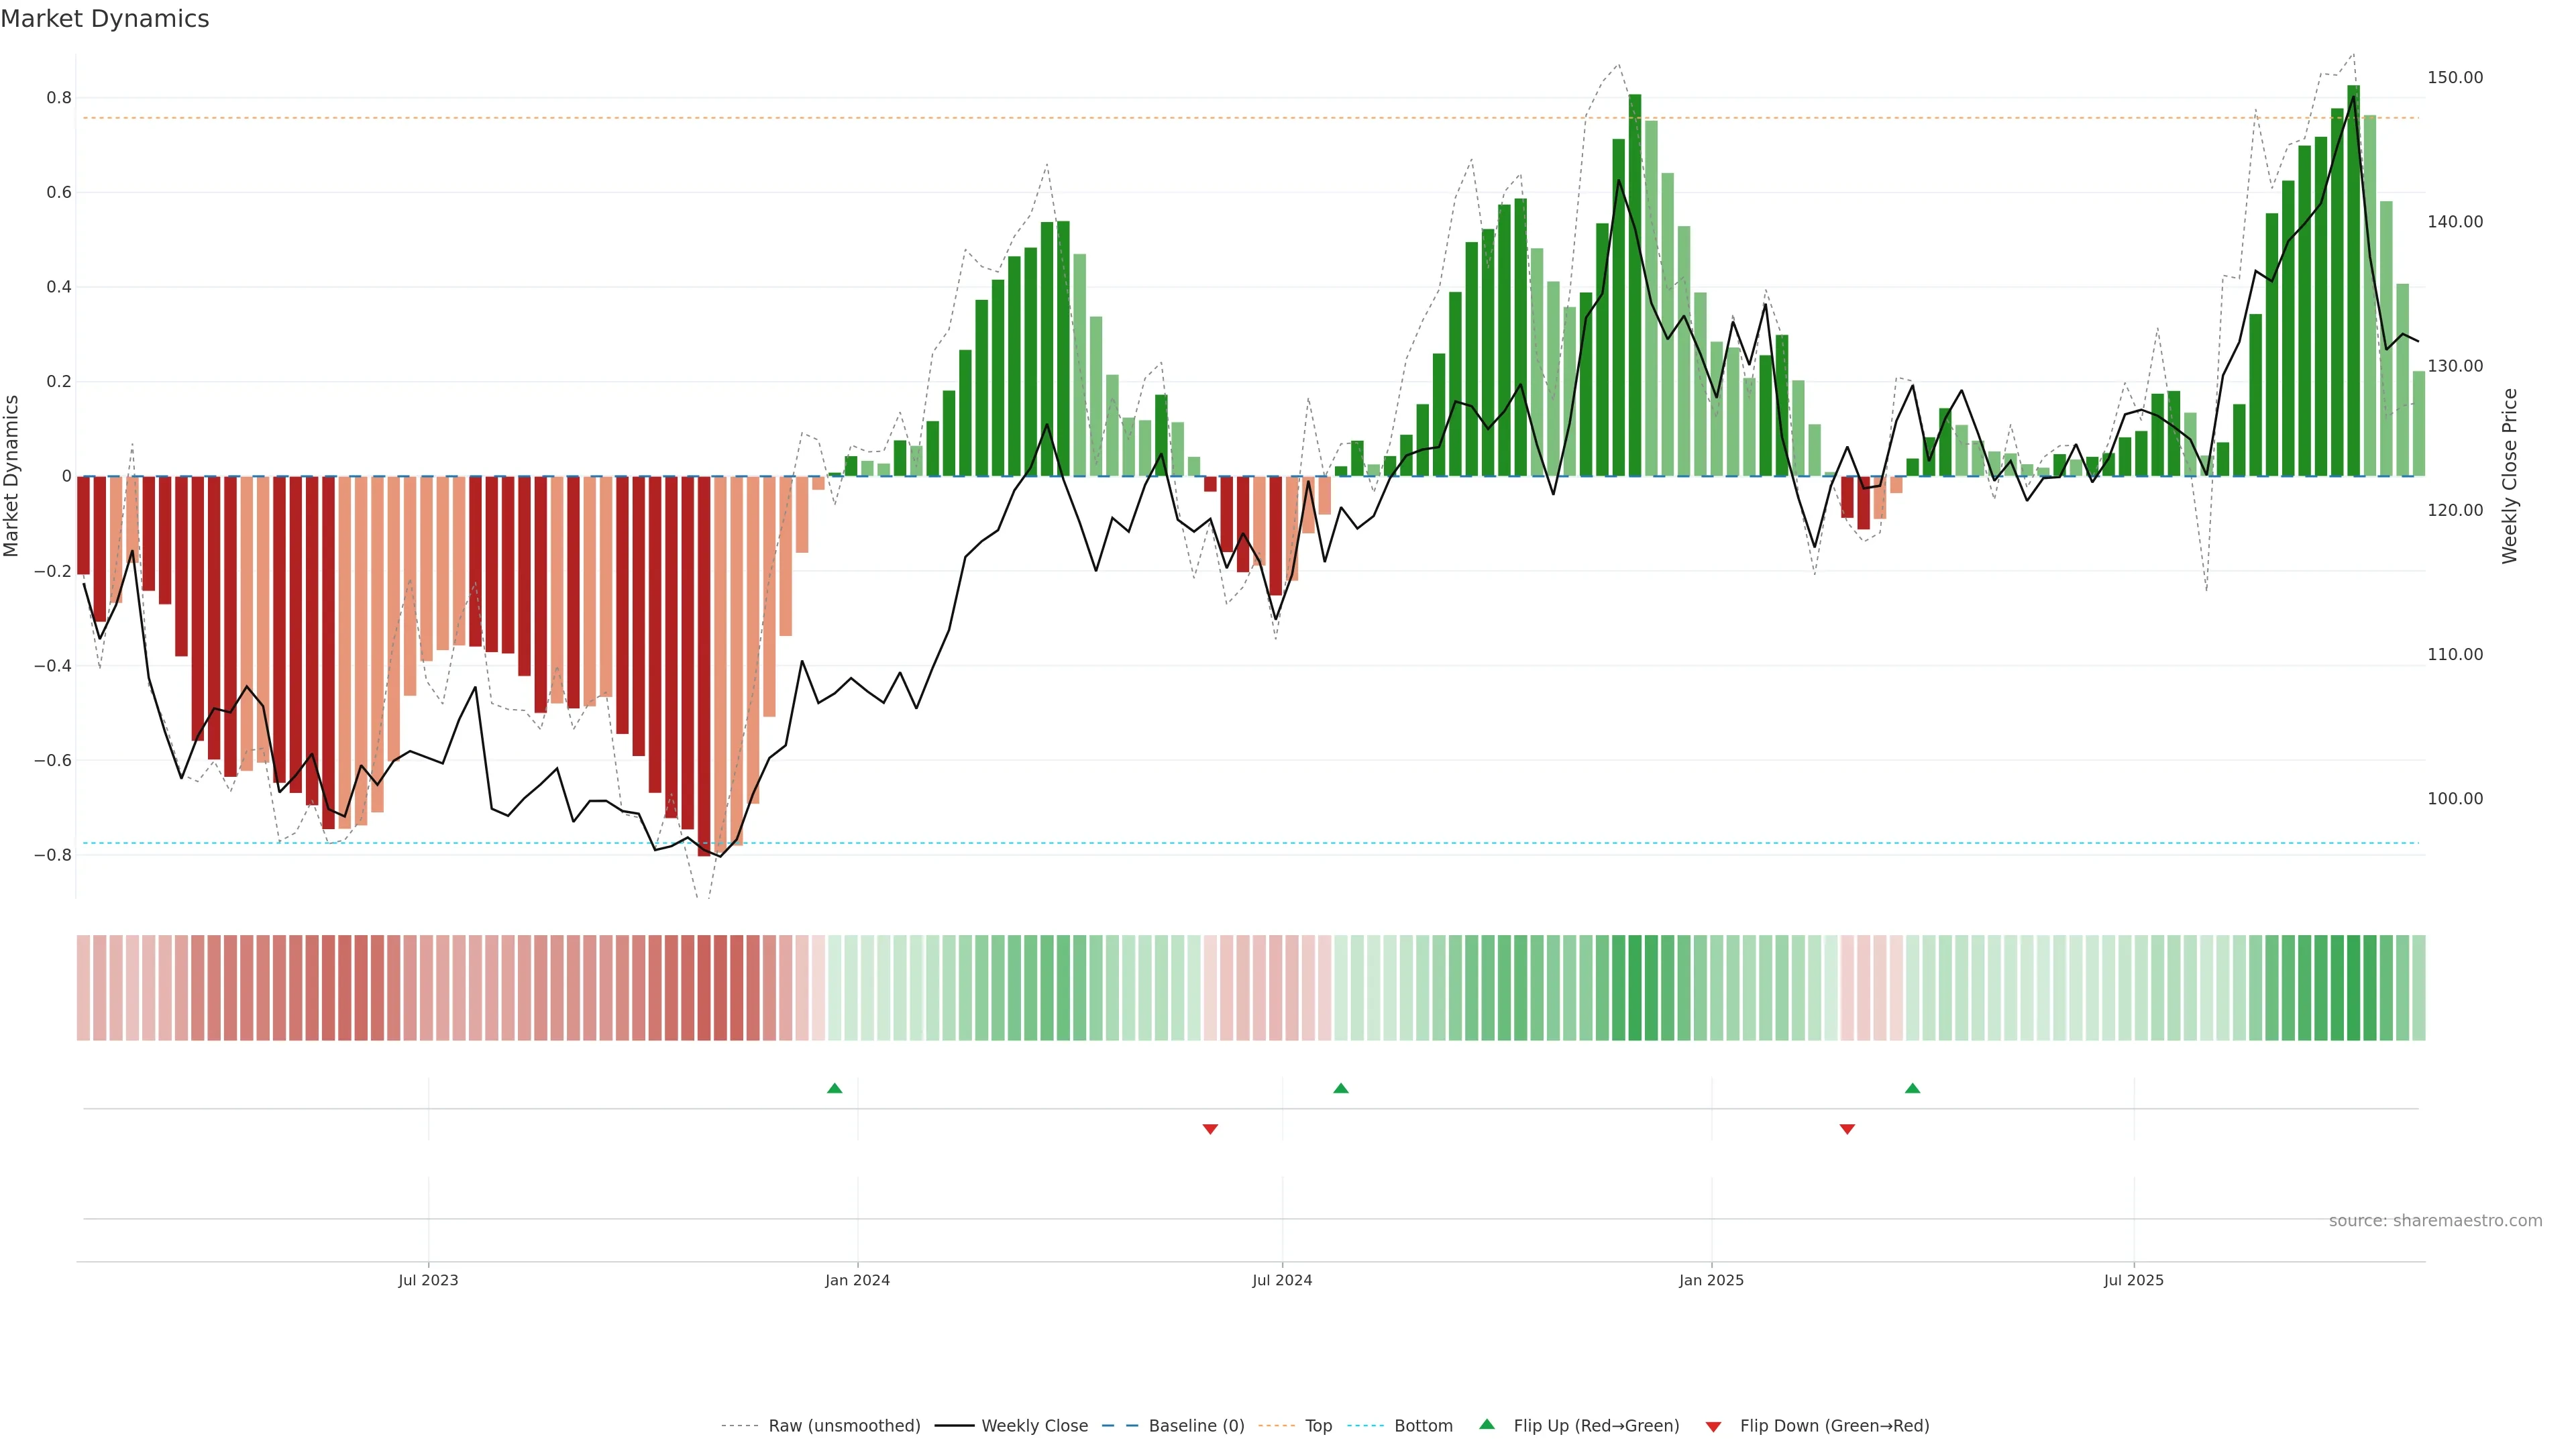
Task: Click the red Flip Down marker before Jul 2024
Action: 1210,1129
